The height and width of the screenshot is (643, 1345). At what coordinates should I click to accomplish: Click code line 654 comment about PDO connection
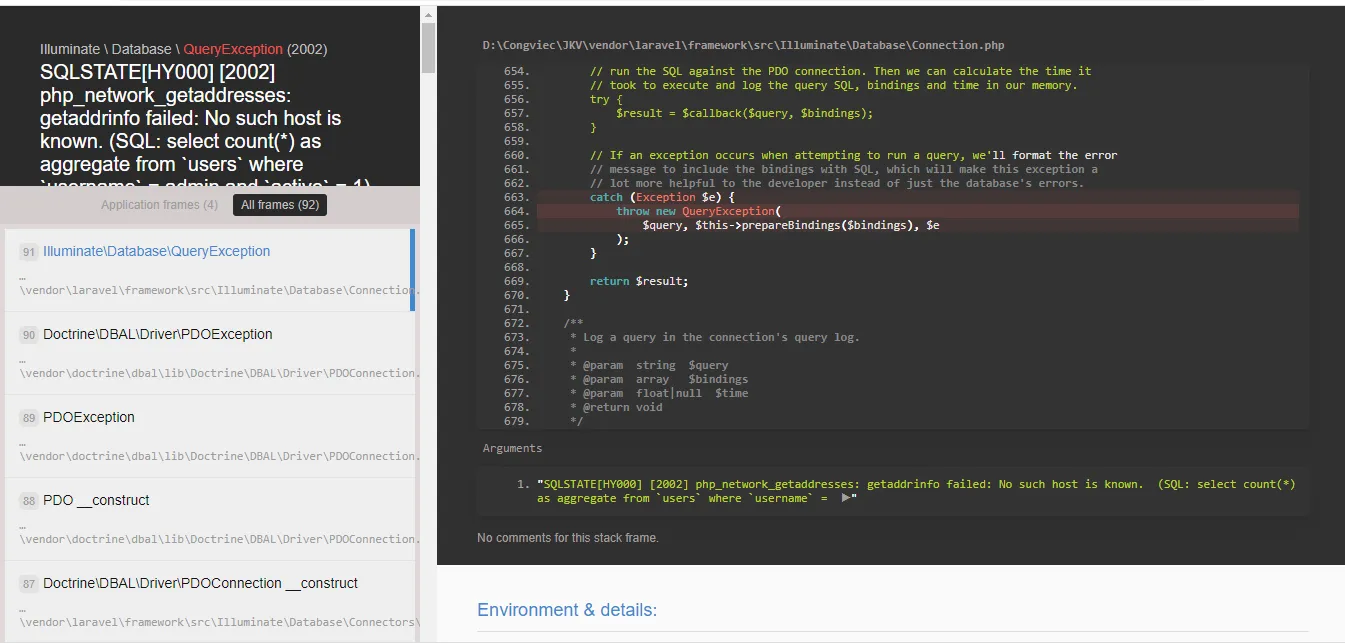[840, 71]
